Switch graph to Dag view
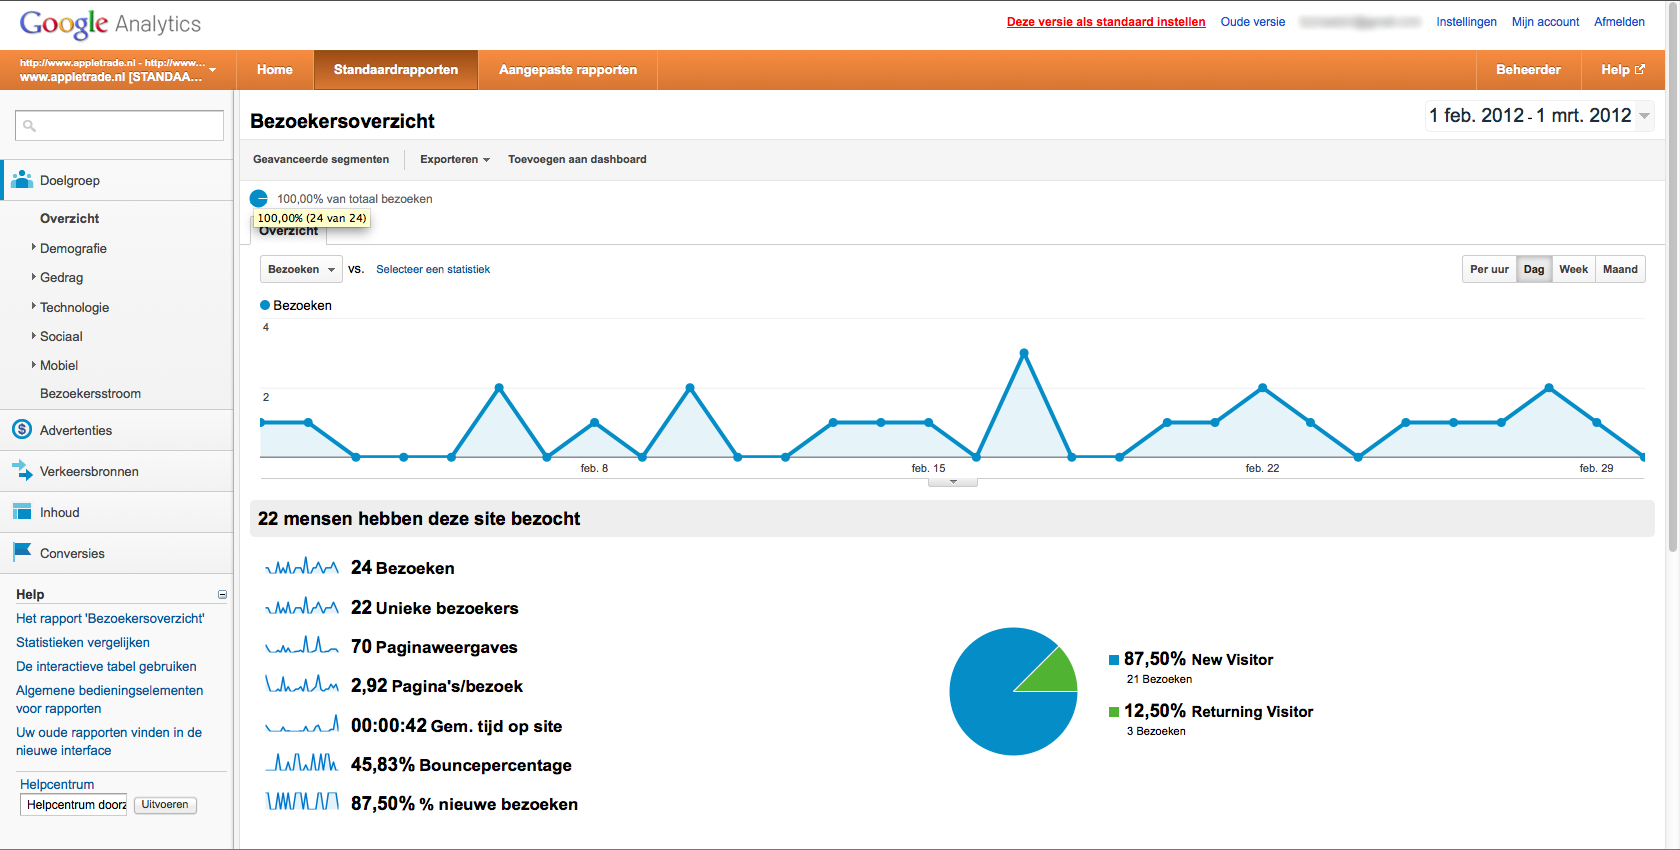Image resolution: width=1680 pixels, height=850 pixels. click(x=1534, y=269)
